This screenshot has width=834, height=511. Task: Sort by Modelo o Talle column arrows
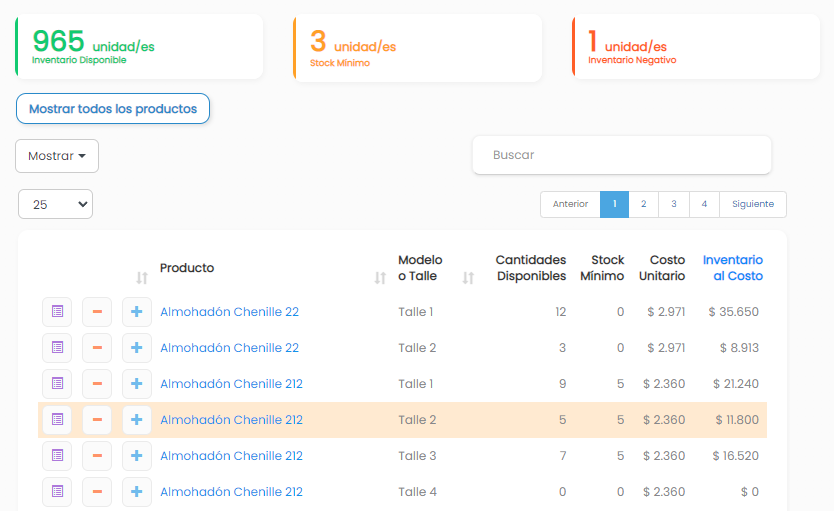point(468,278)
